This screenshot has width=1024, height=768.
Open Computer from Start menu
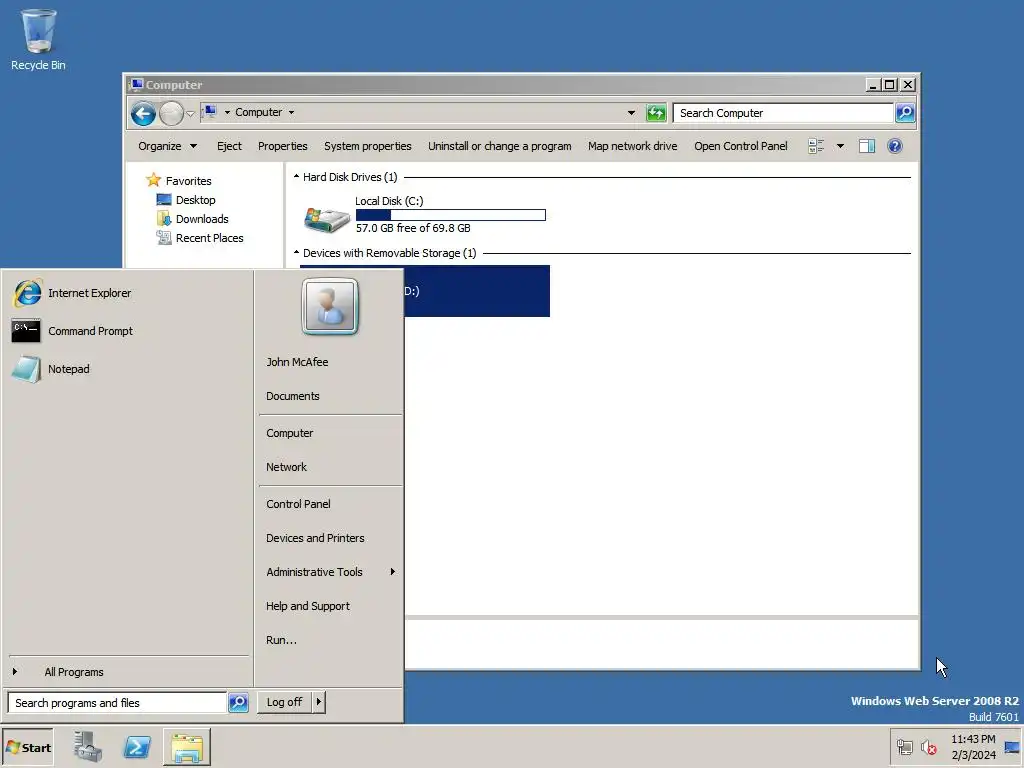(x=289, y=433)
